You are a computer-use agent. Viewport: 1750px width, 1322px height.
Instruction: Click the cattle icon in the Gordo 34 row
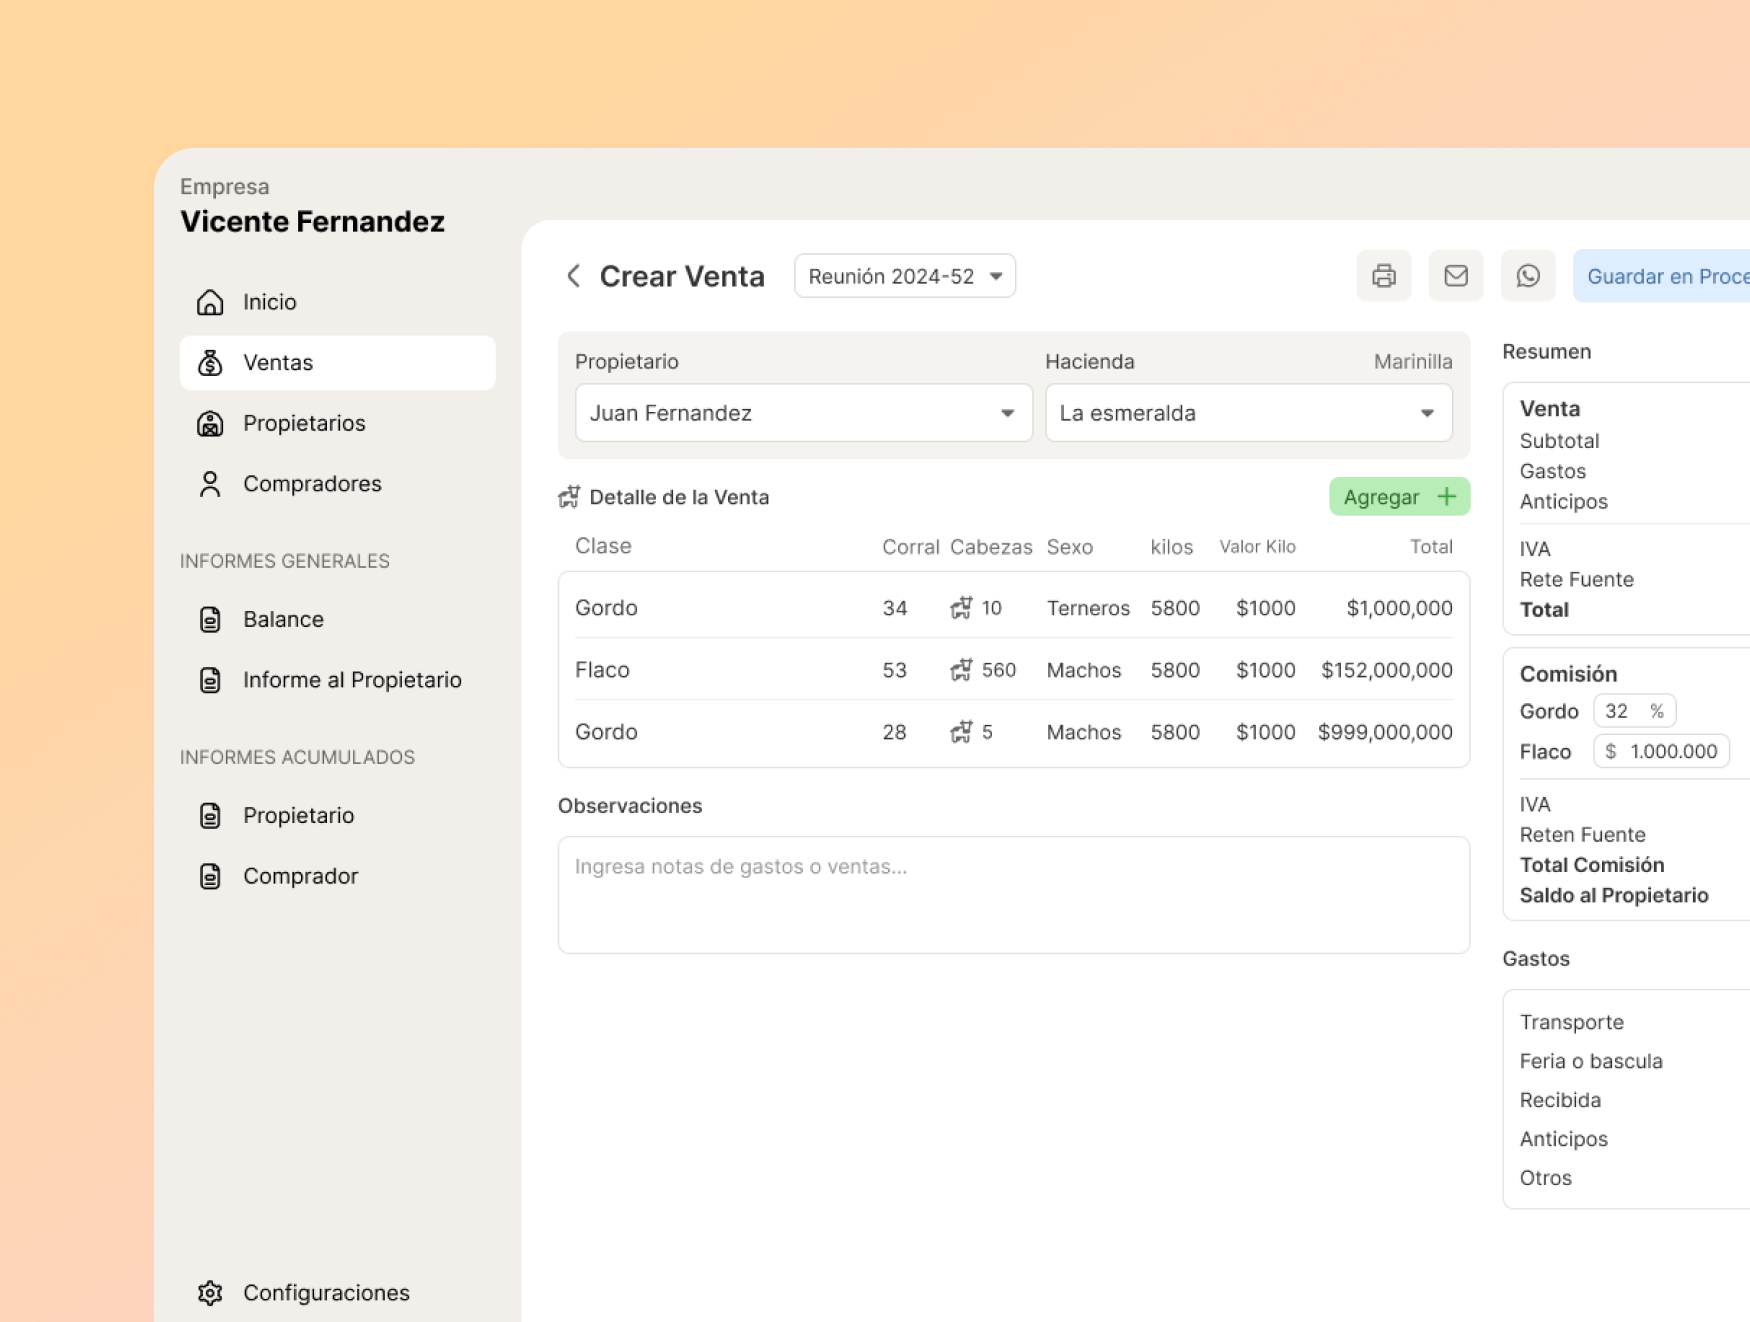pyautogui.click(x=961, y=608)
